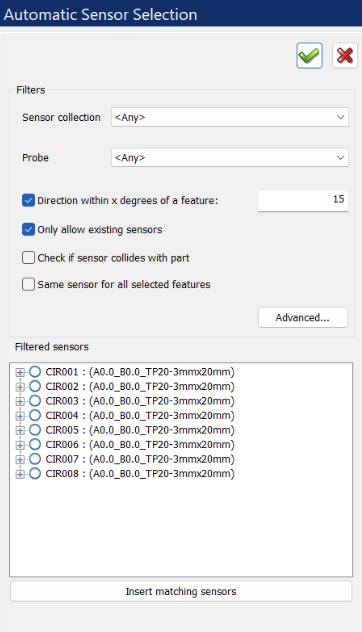The width and height of the screenshot is (362, 632).
Task: Disable Direction within x degrees checkbox
Action: 28,200
